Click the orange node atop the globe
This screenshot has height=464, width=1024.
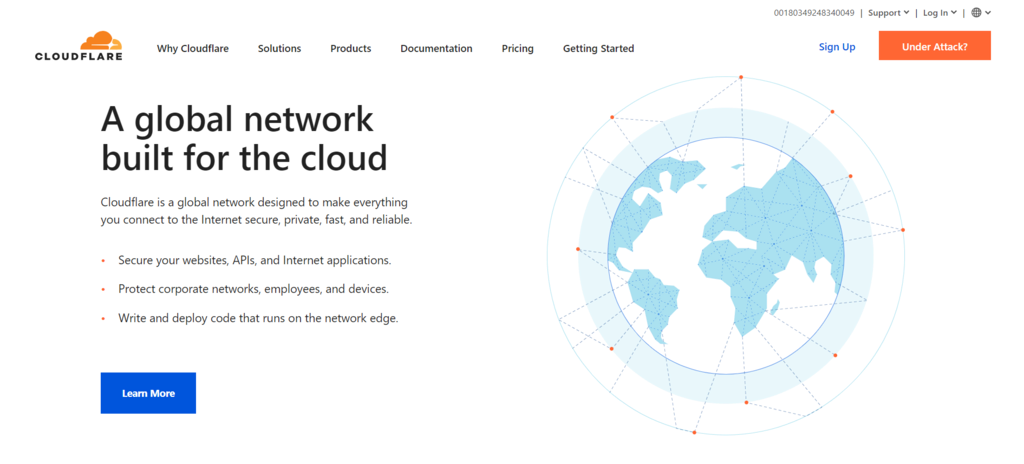click(741, 77)
